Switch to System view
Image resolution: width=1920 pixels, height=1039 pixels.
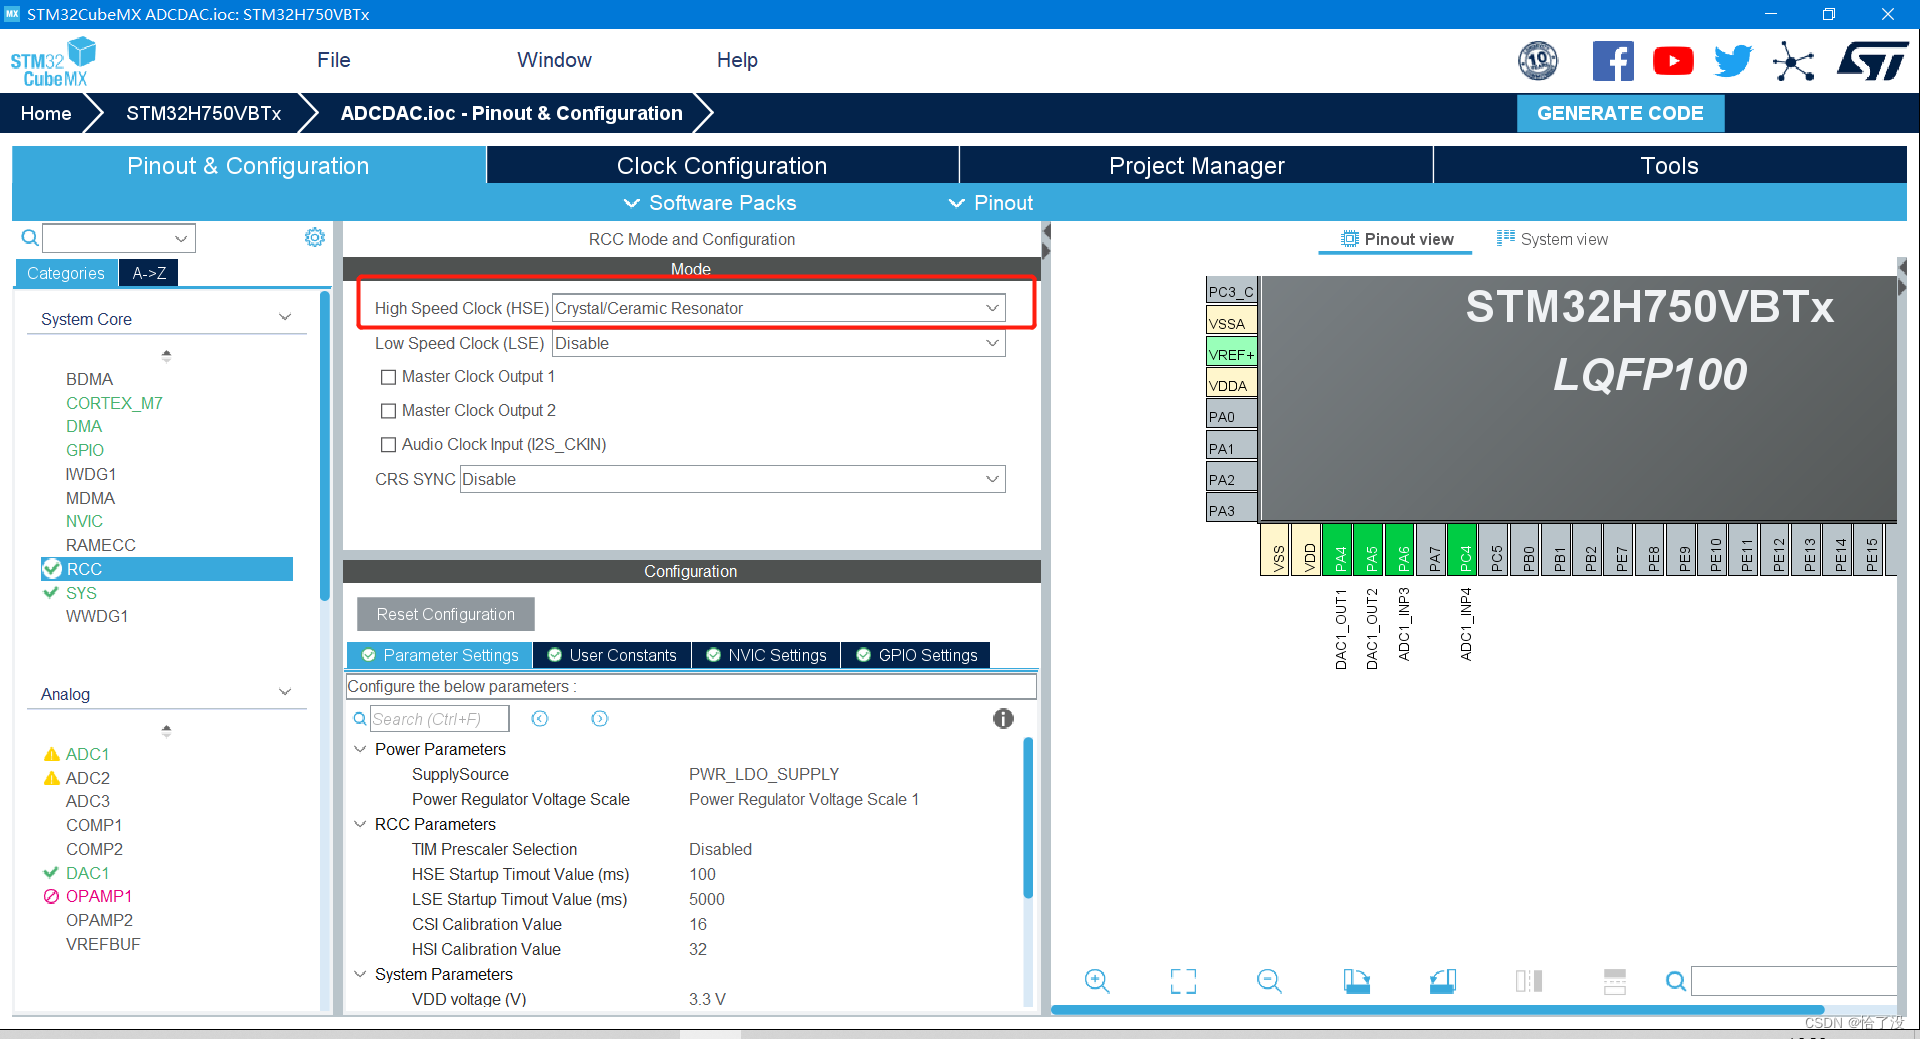tap(1553, 239)
